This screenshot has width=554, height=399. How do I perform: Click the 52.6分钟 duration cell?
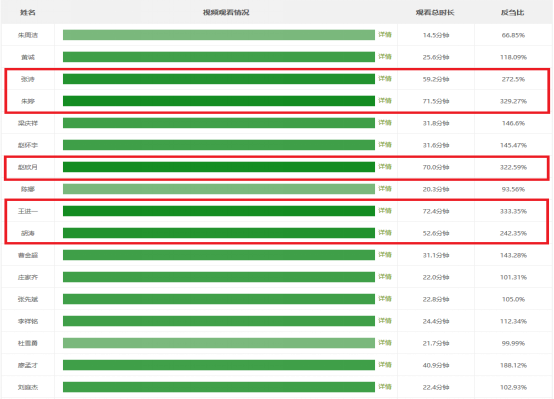(x=436, y=233)
